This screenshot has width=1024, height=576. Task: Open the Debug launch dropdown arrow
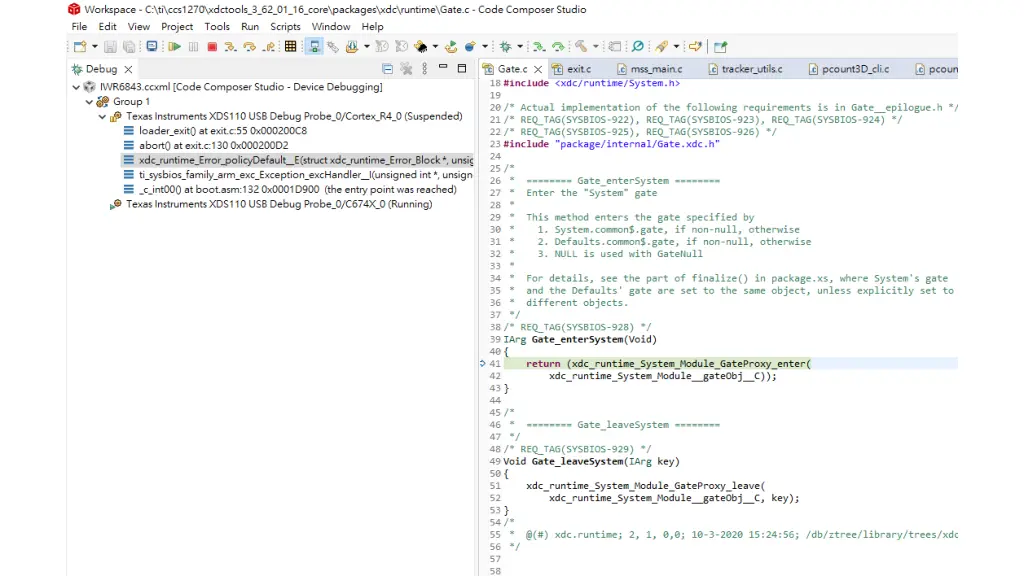[520, 46]
